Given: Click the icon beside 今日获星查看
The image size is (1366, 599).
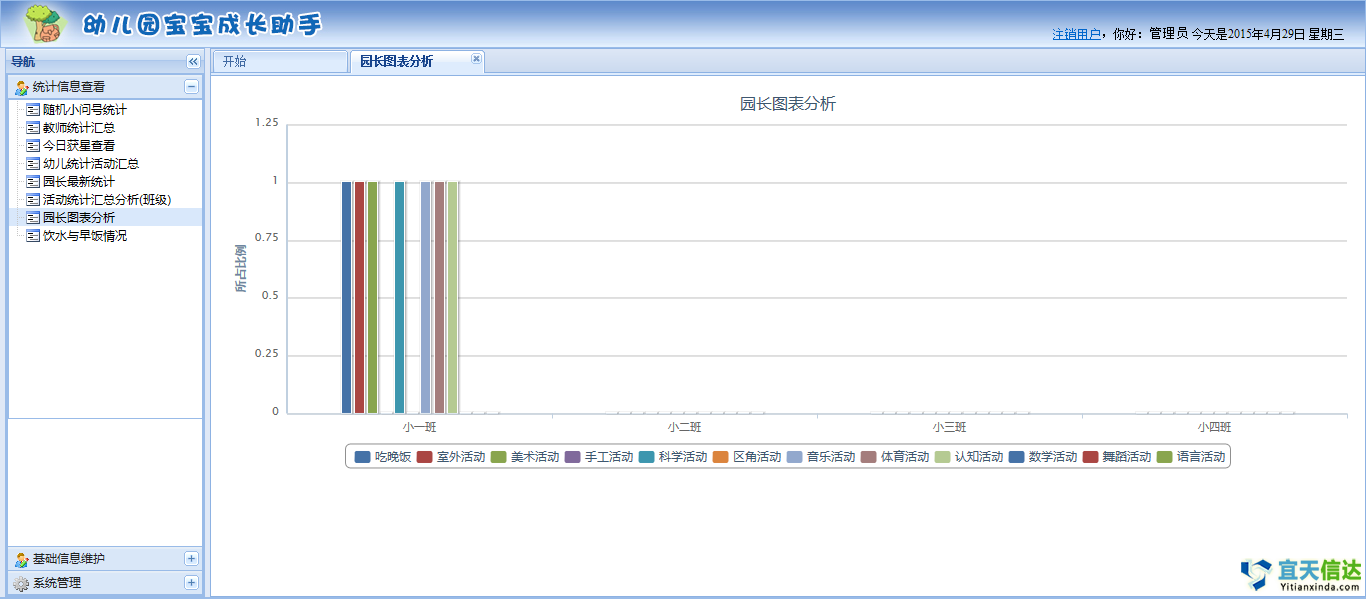Looking at the screenshot, I should [33, 146].
